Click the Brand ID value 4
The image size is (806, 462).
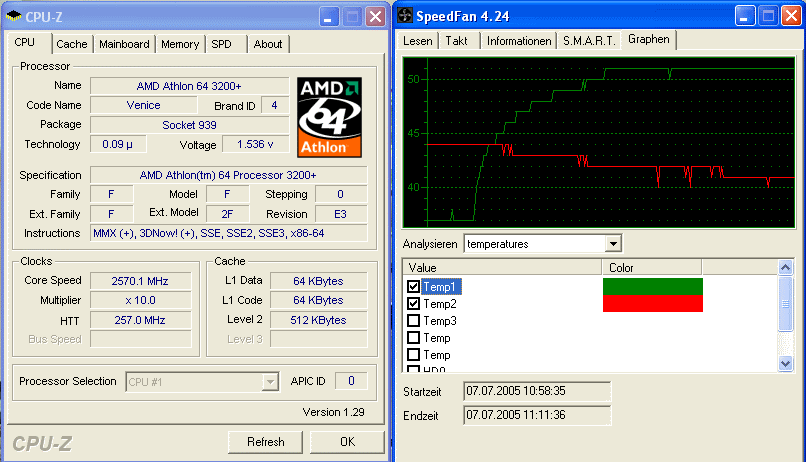click(x=274, y=105)
